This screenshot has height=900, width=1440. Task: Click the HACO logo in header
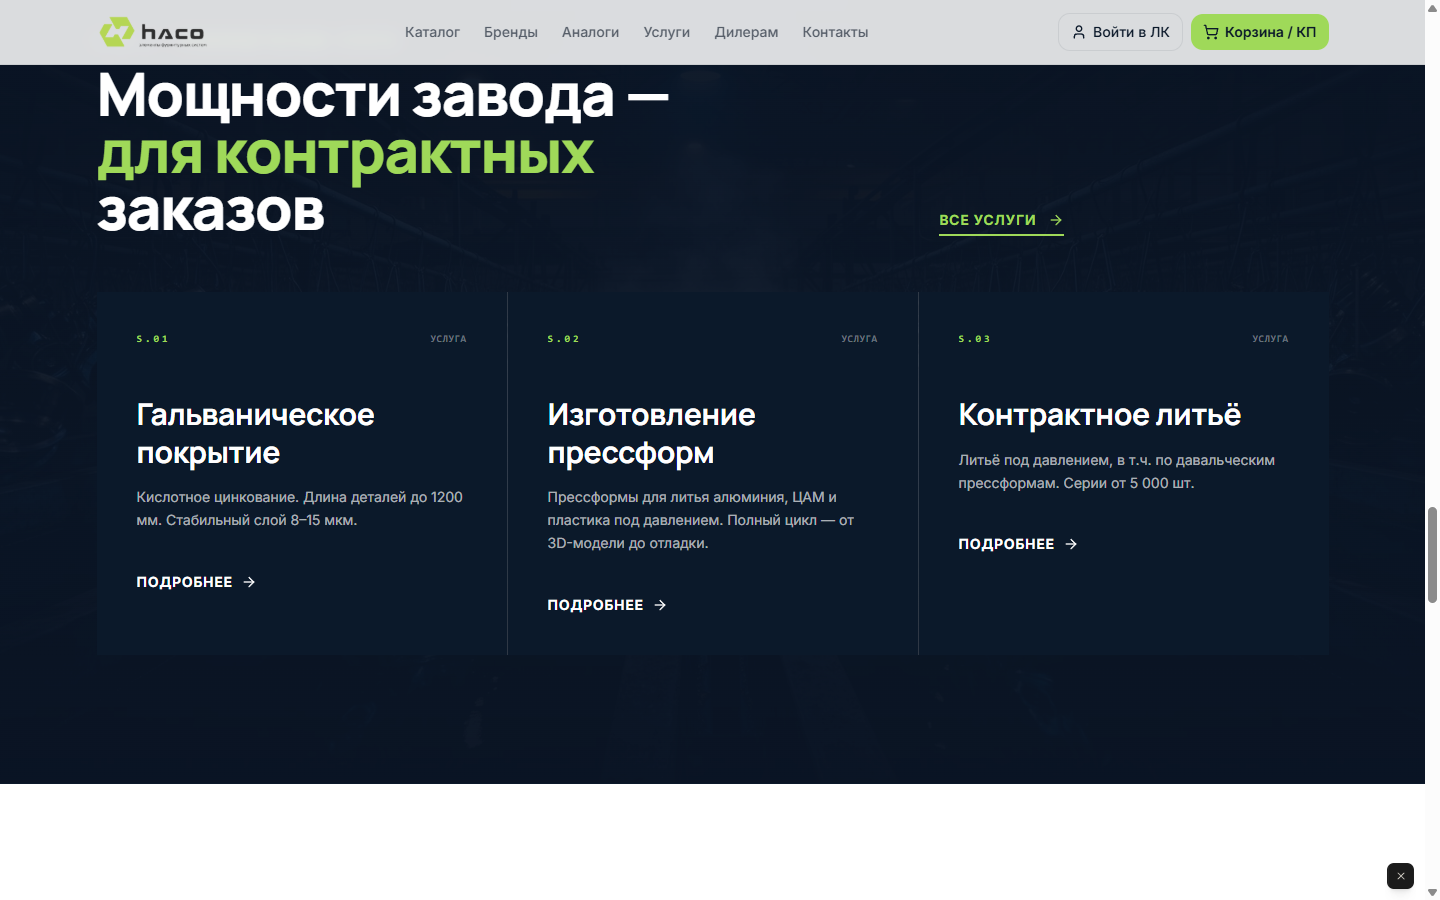[x=153, y=32]
